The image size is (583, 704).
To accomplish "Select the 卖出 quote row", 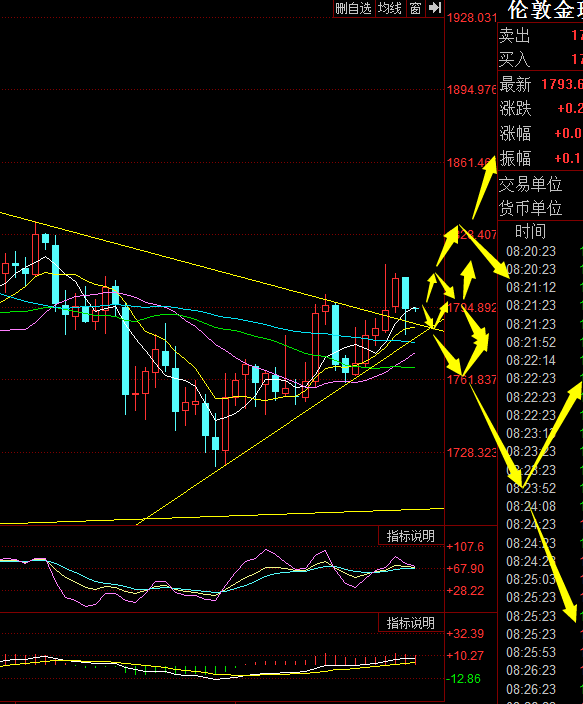I will [540, 35].
